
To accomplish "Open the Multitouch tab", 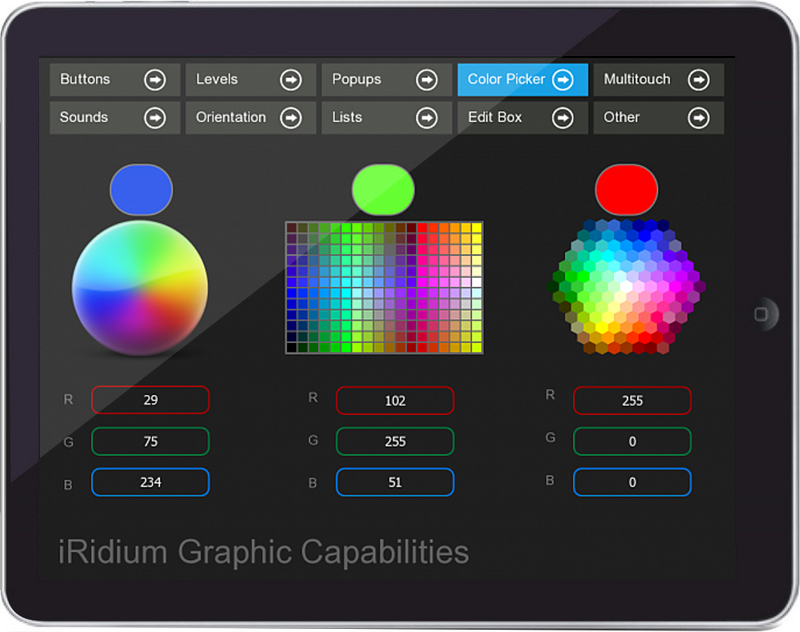I will [640, 80].
